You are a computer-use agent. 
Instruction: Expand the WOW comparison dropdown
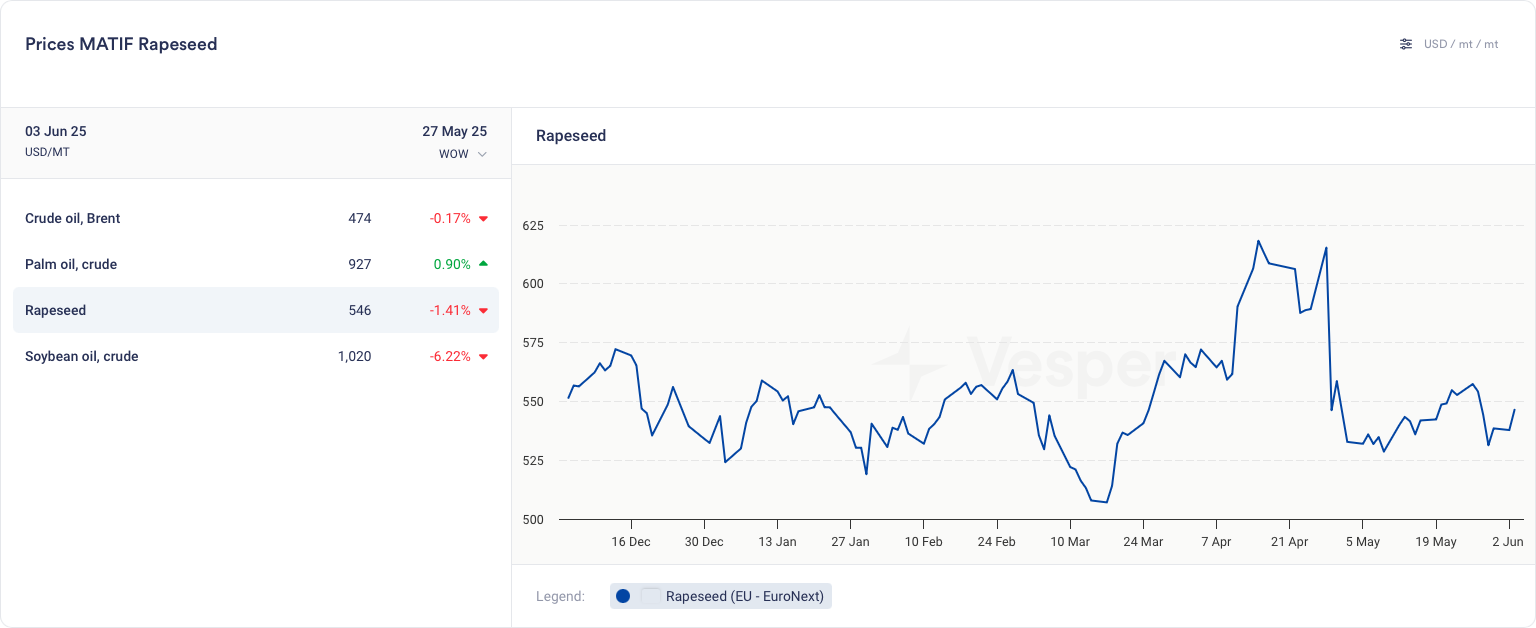click(x=463, y=154)
